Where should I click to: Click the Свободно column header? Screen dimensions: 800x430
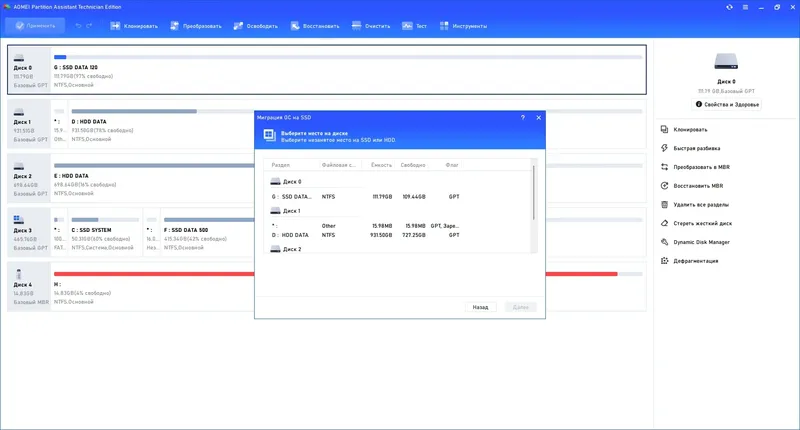point(413,165)
